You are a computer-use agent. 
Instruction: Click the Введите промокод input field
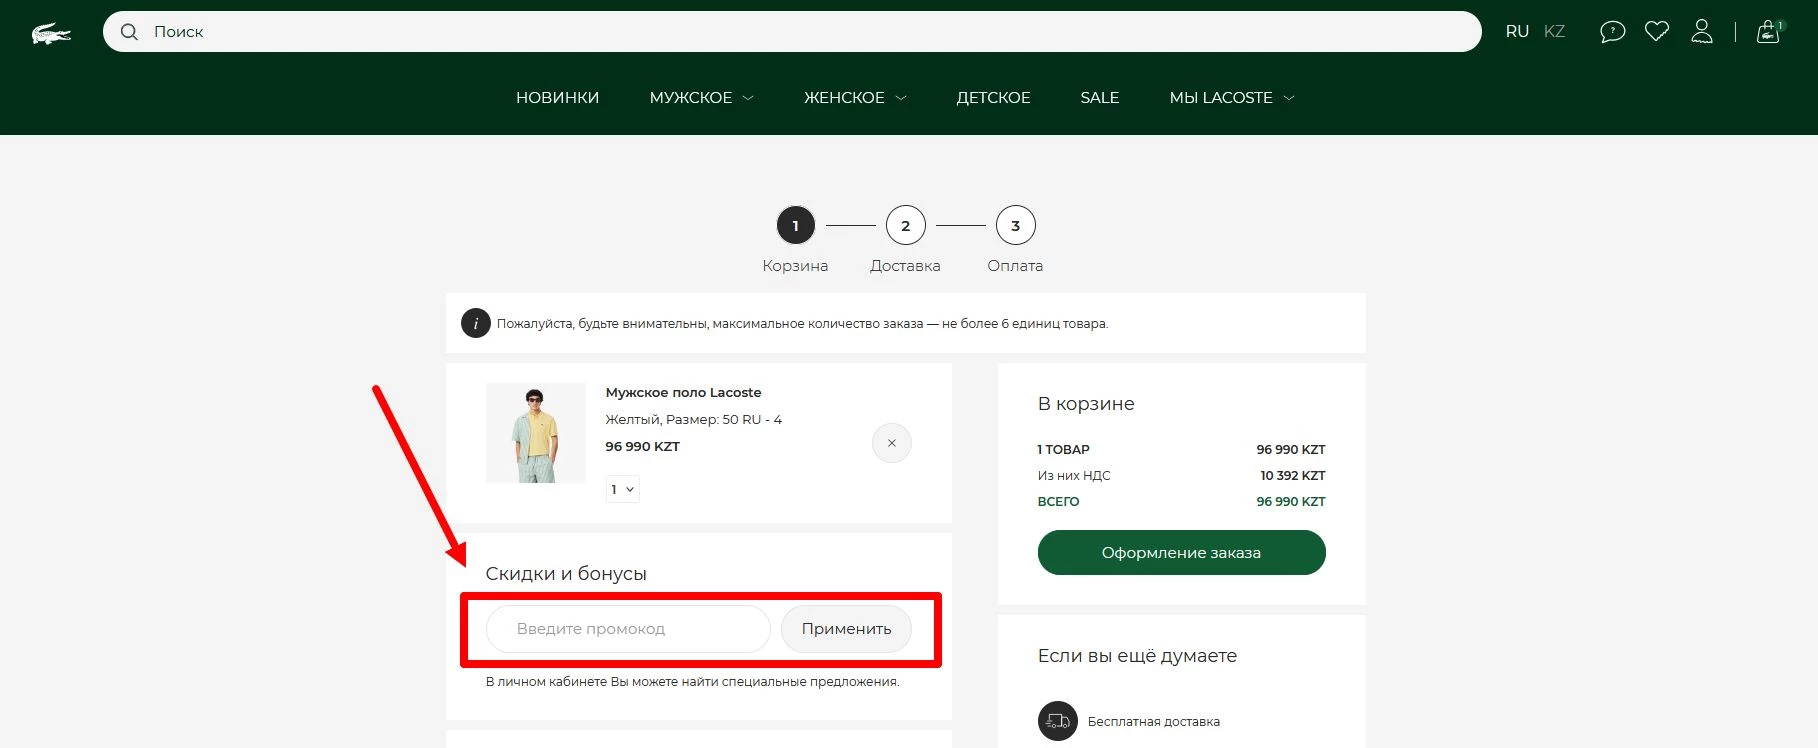[627, 629]
